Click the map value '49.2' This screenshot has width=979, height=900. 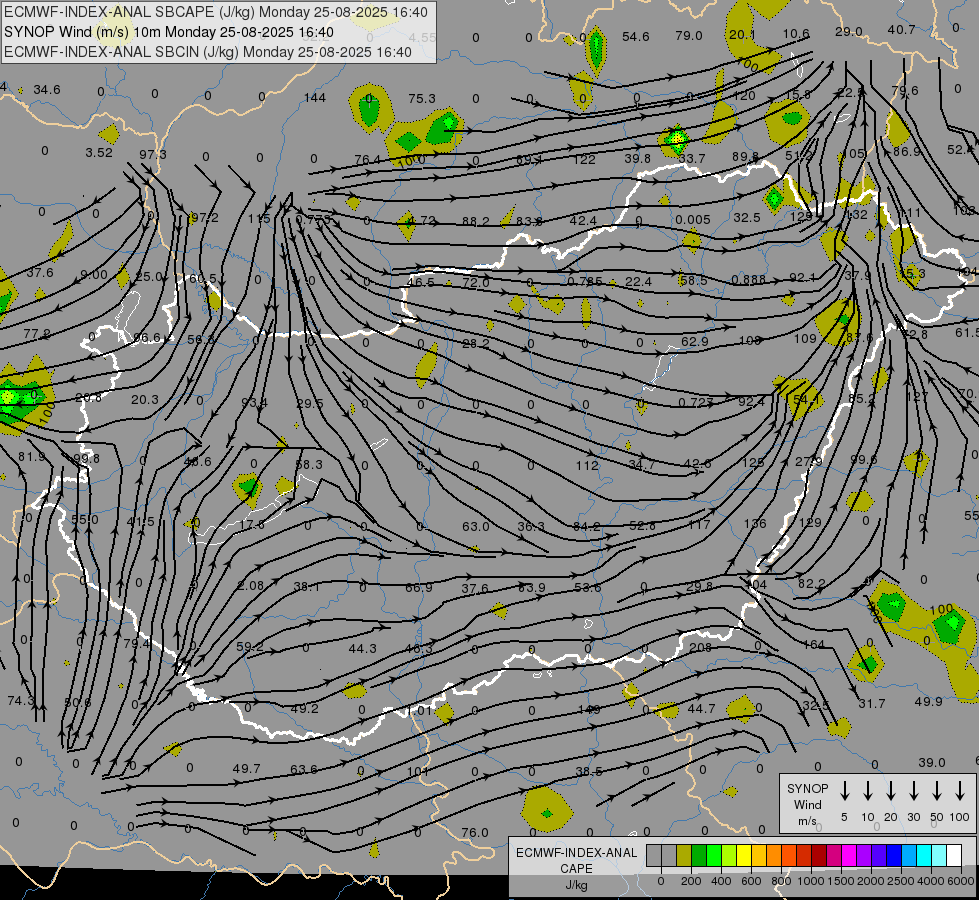pyautogui.click(x=305, y=708)
